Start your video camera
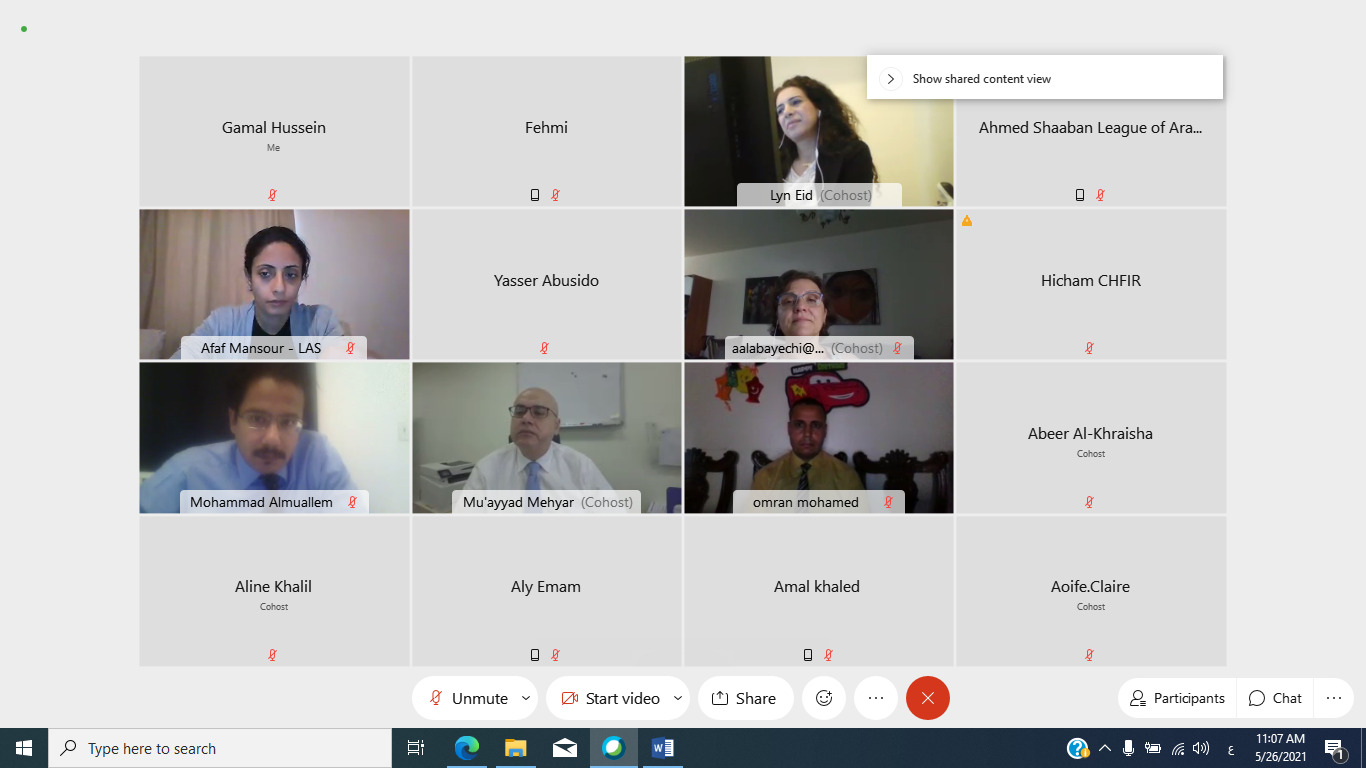Image resolution: width=1366 pixels, height=768 pixels. pos(610,698)
